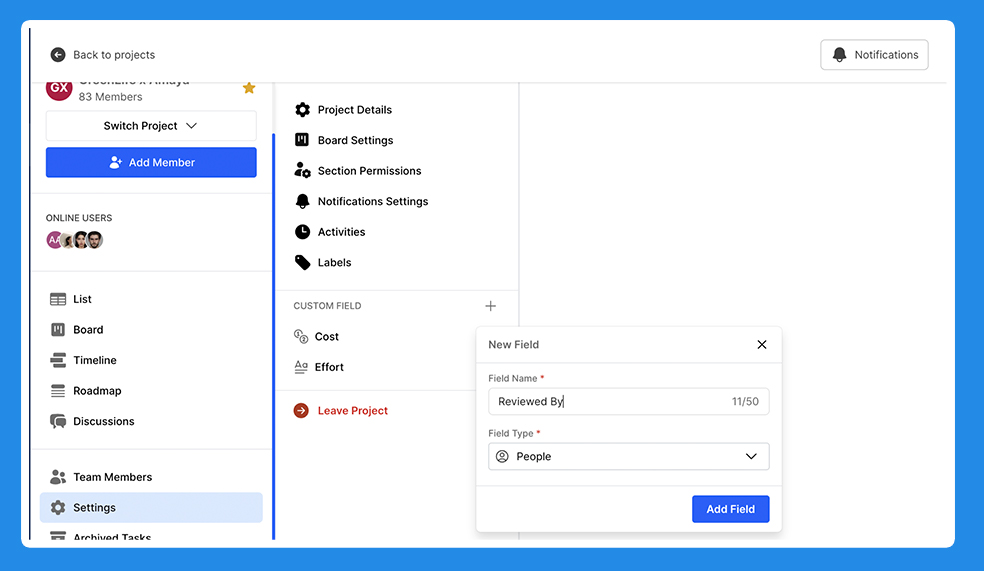Select Settings in the sidebar
This screenshot has height=571, width=984.
[151, 508]
